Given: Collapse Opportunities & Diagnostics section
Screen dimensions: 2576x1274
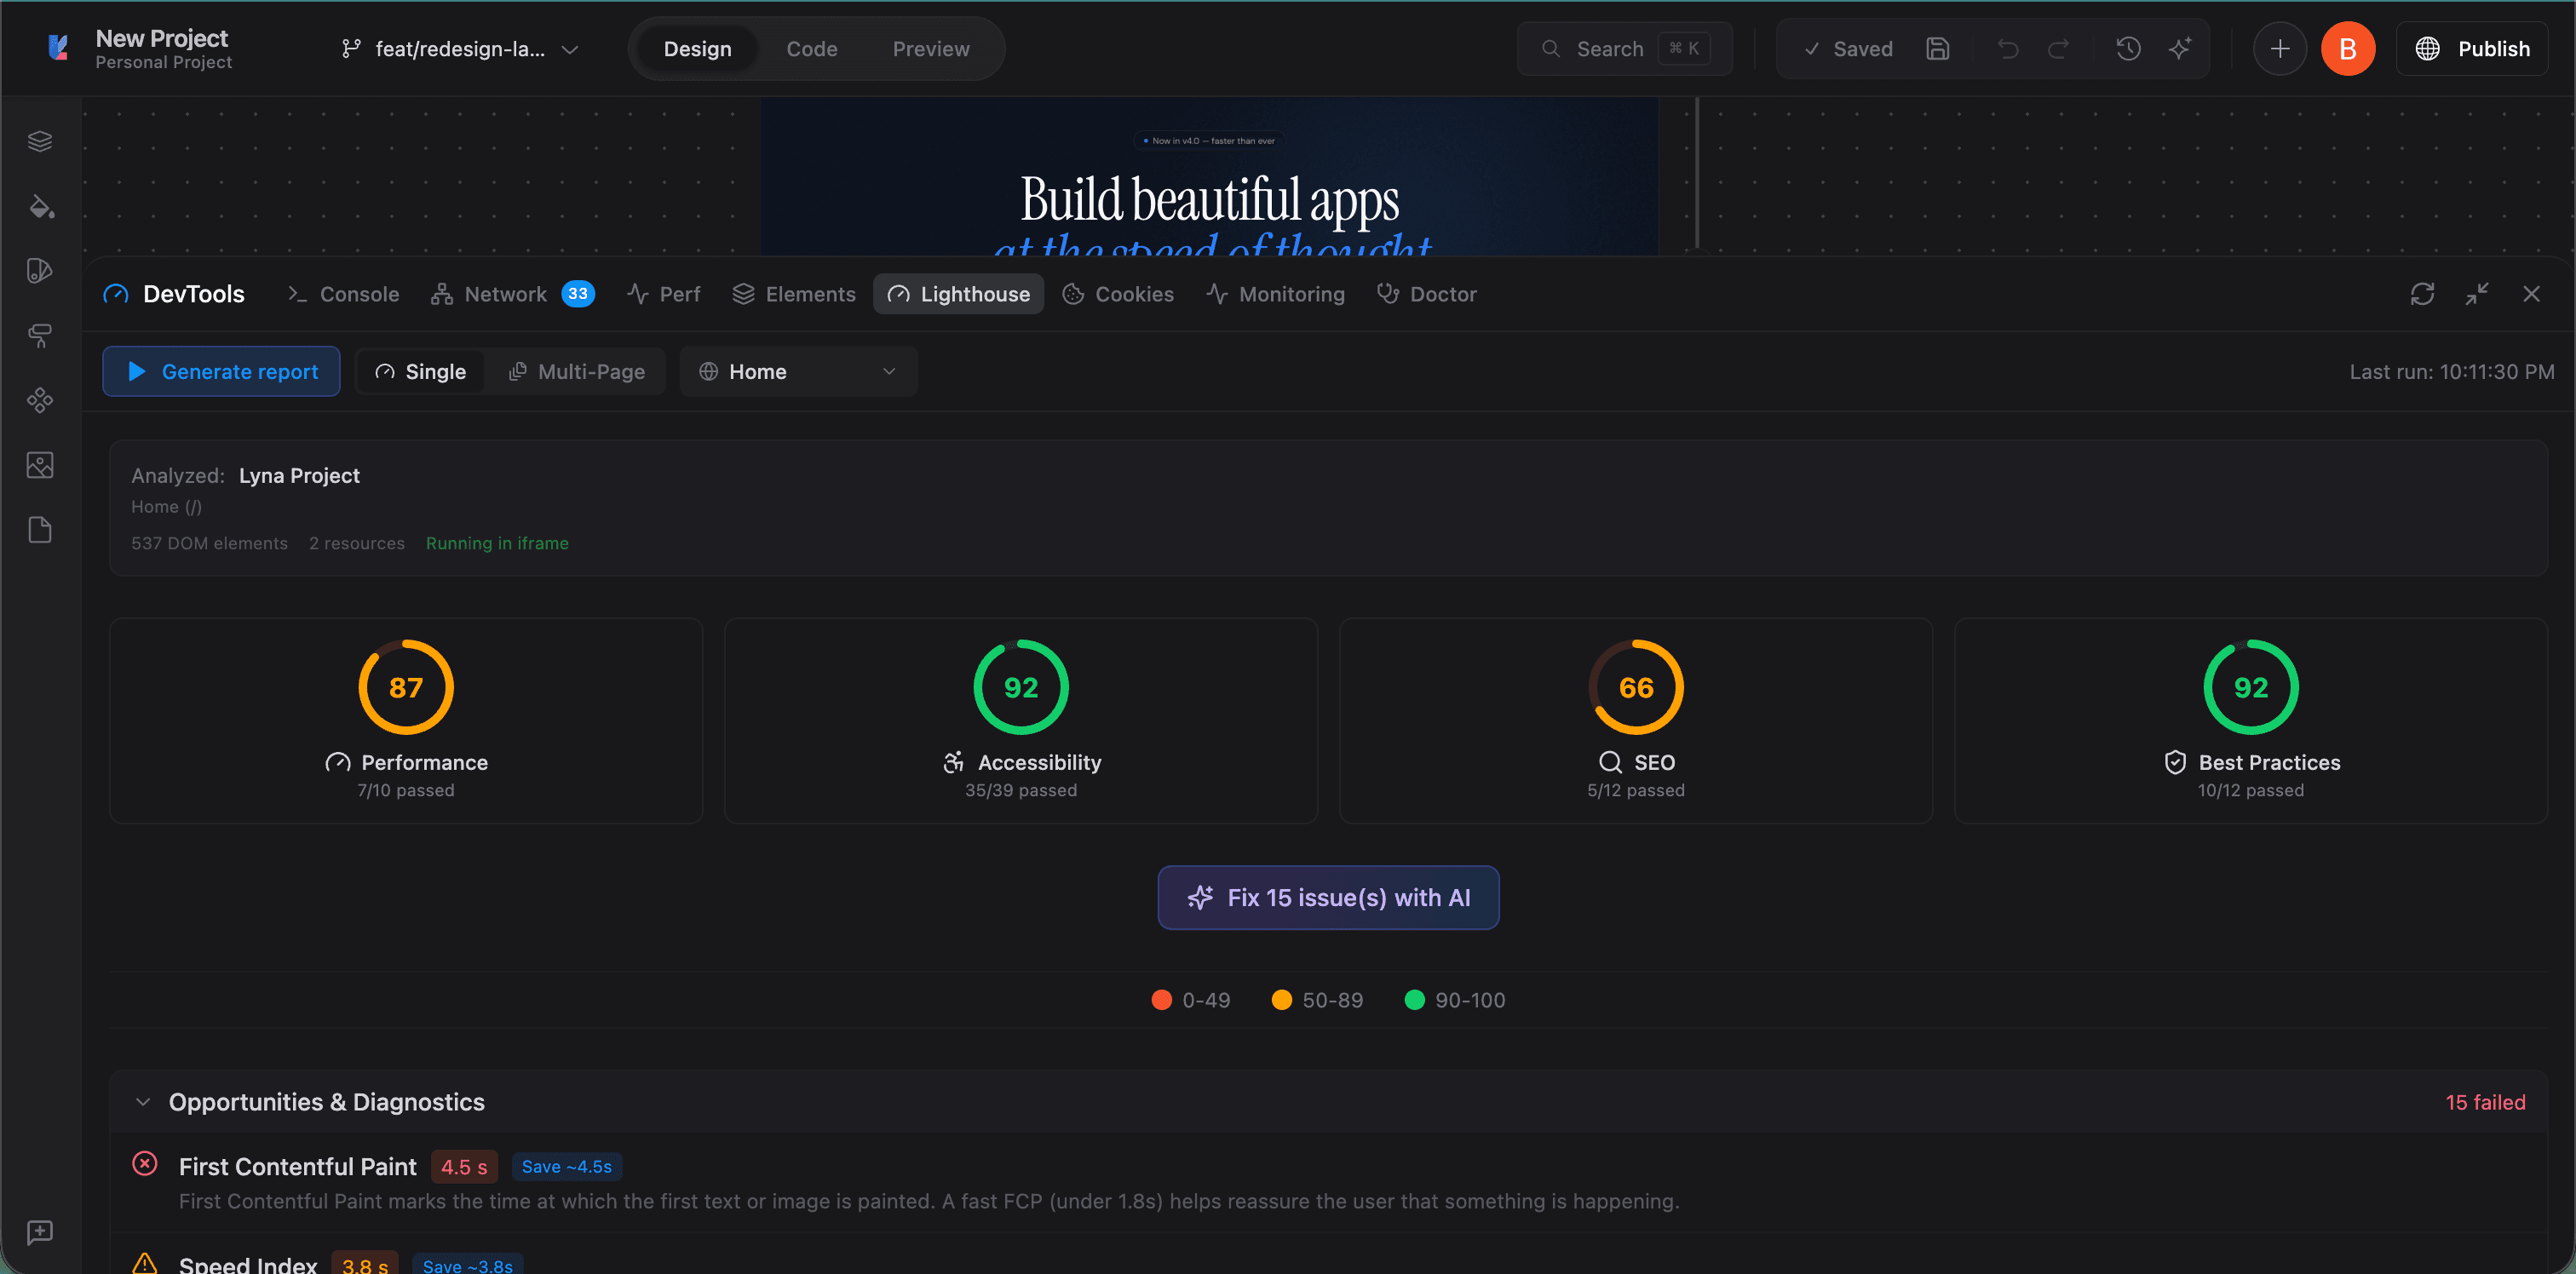Looking at the screenshot, I should (x=143, y=1102).
